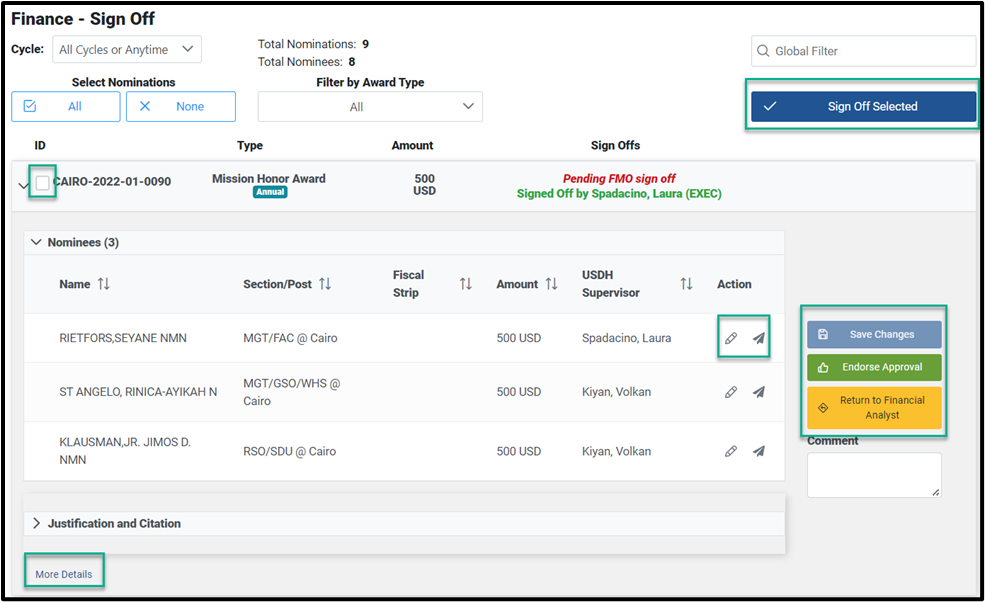Image resolution: width=985 pixels, height=602 pixels.
Task: Click pencil icon for KLAUSMAN,JR. JIMOS D.
Action: 731,451
